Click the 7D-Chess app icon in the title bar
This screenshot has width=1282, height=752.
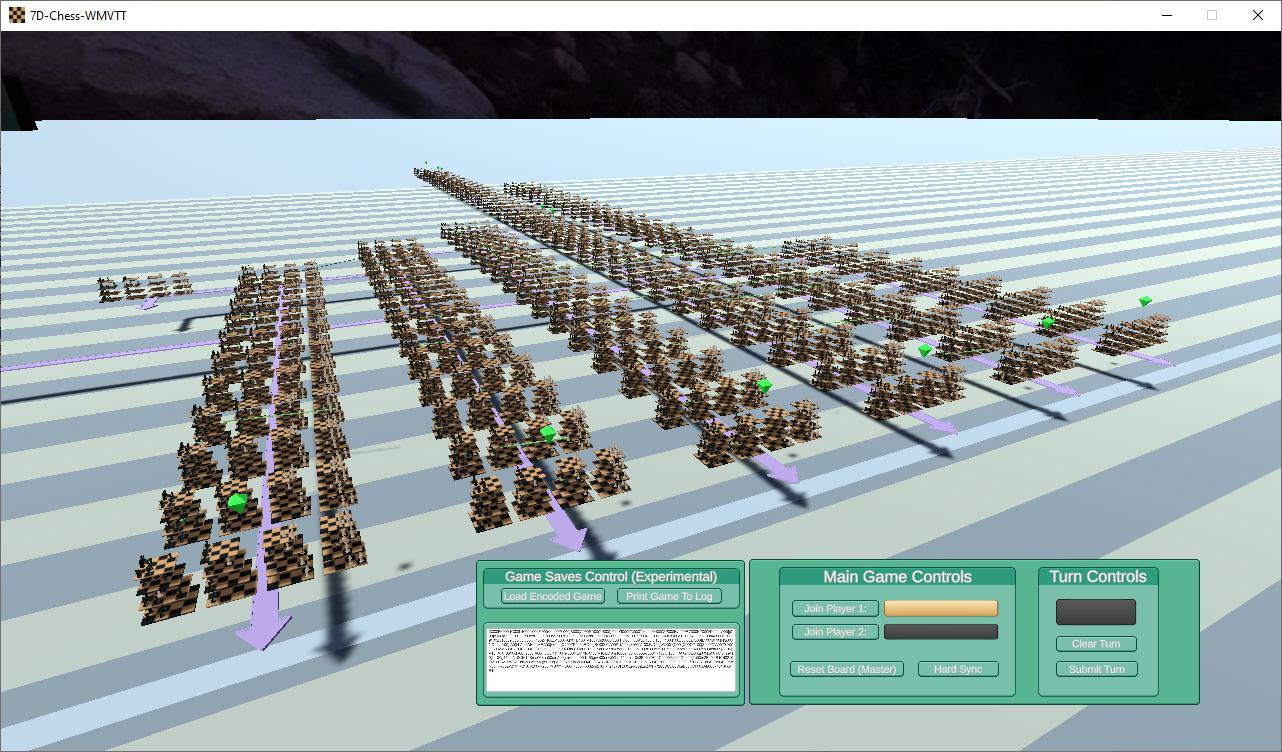point(17,15)
